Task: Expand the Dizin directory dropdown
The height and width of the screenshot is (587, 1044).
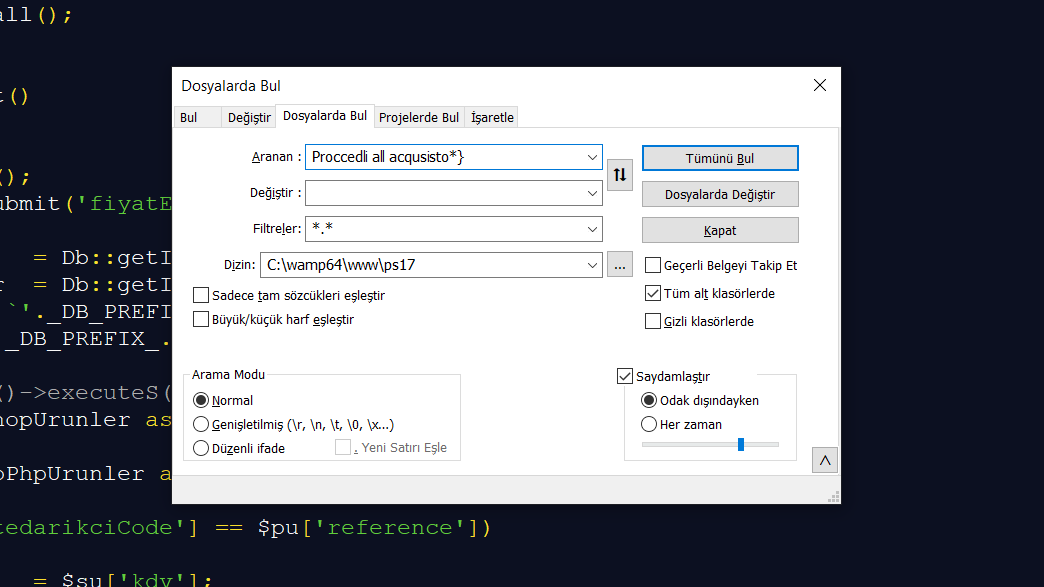Action: pos(592,265)
